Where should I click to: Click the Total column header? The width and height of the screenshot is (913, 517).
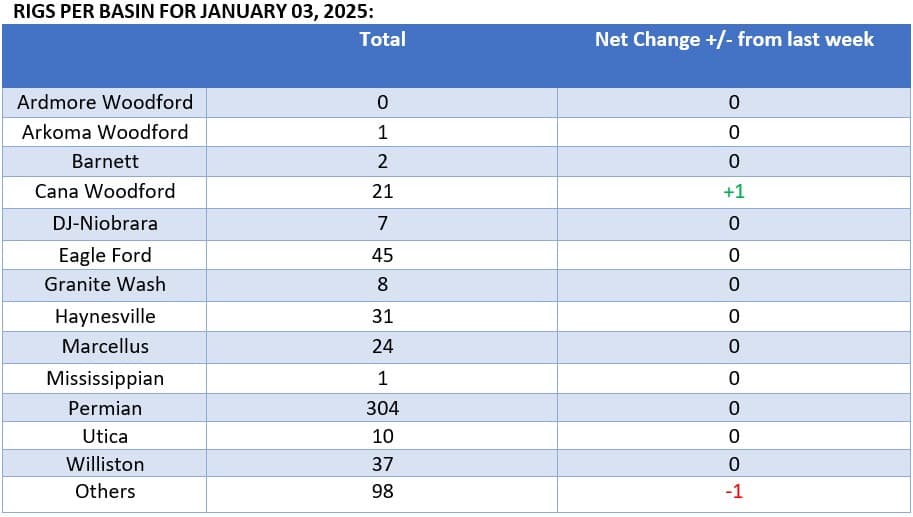(382, 40)
